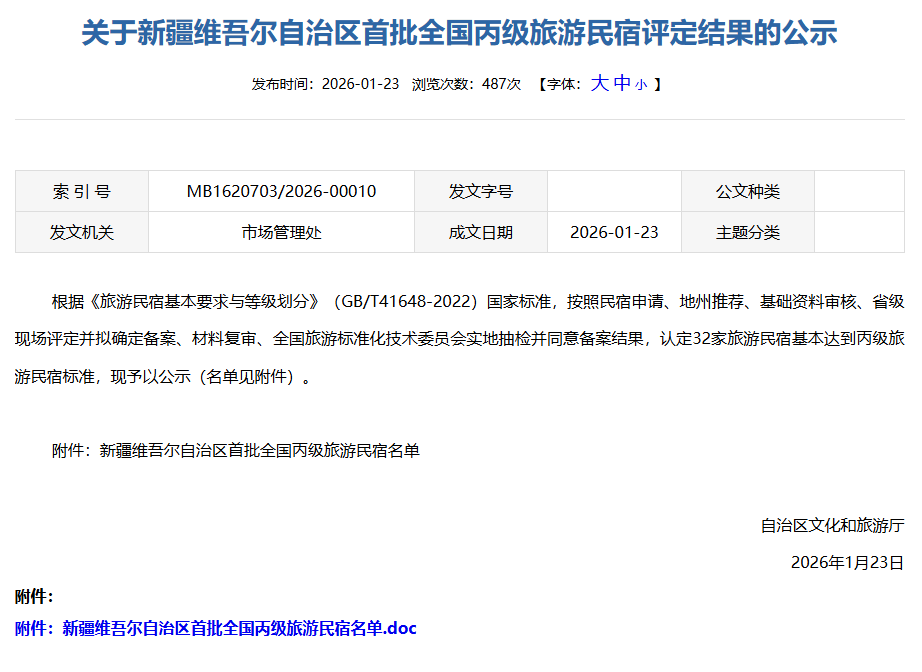Set font size to medium (中)
This screenshot has height=672, width=922.
[621, 83]
